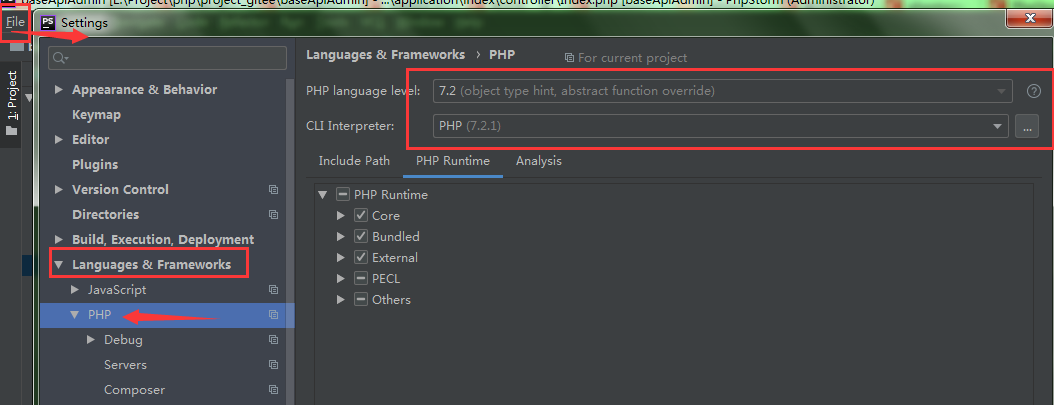Image resolution: width=1054 pixels, height=405 pixels.
Task: Switch to the Include Path tab
Action: [354, 161]
